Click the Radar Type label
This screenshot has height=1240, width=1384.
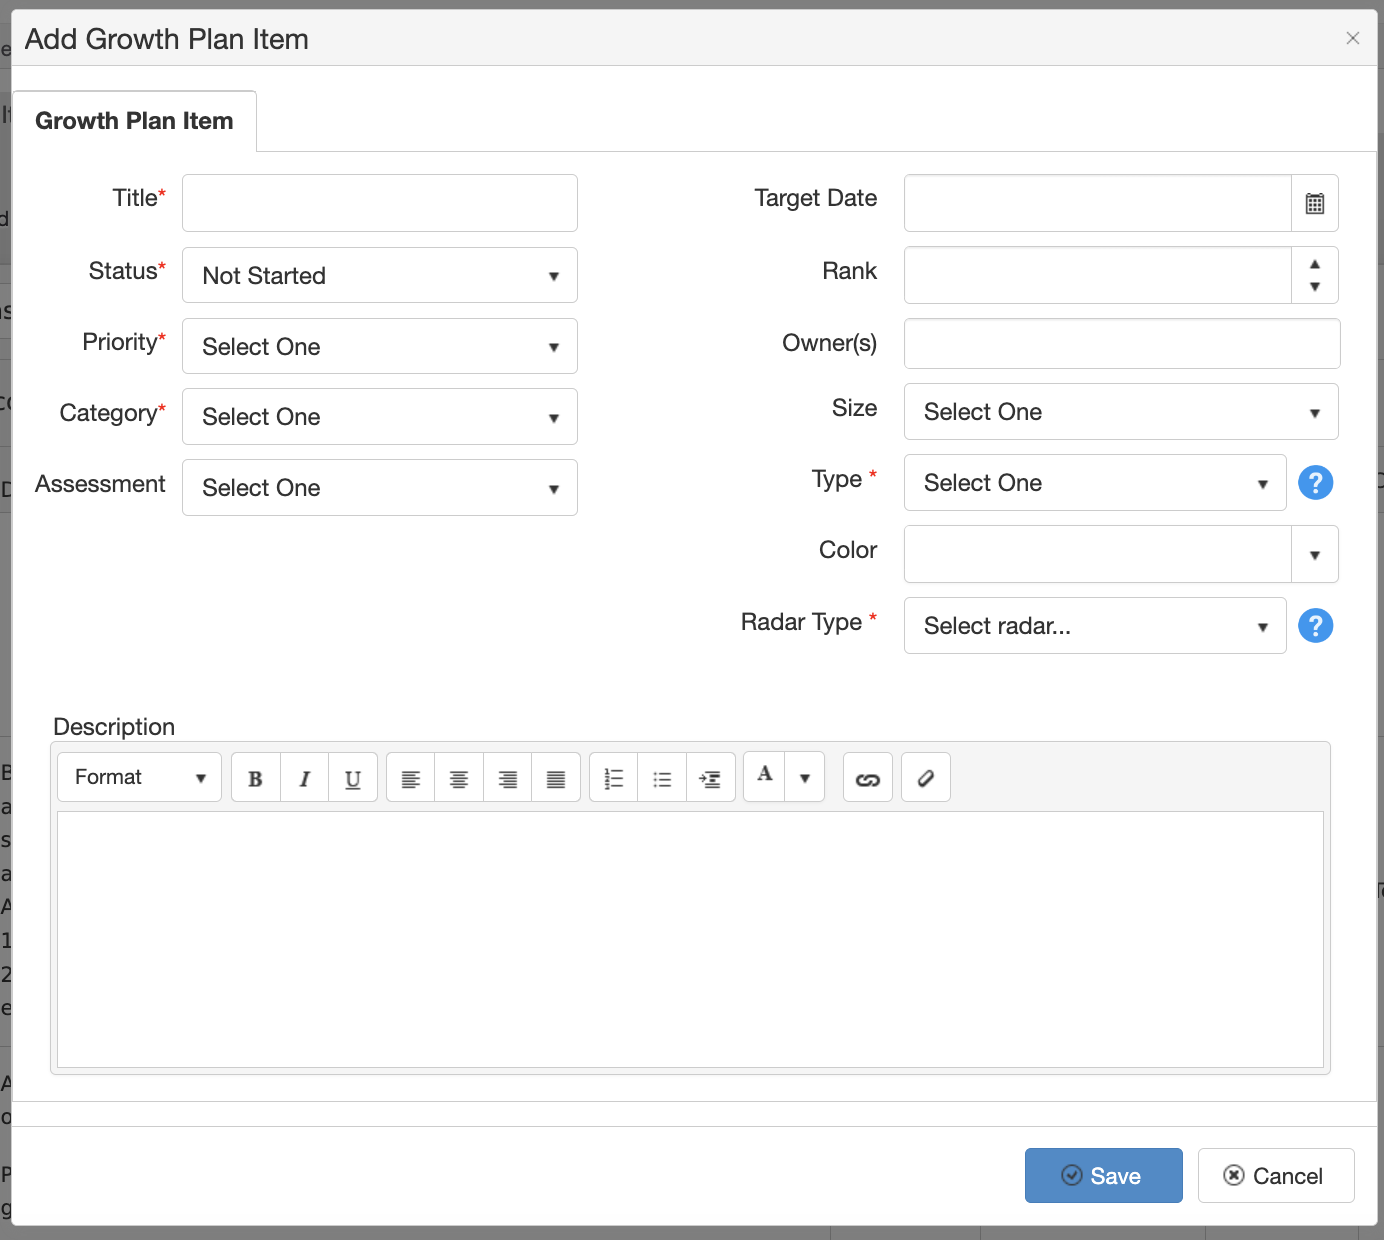tap(801, 622)
